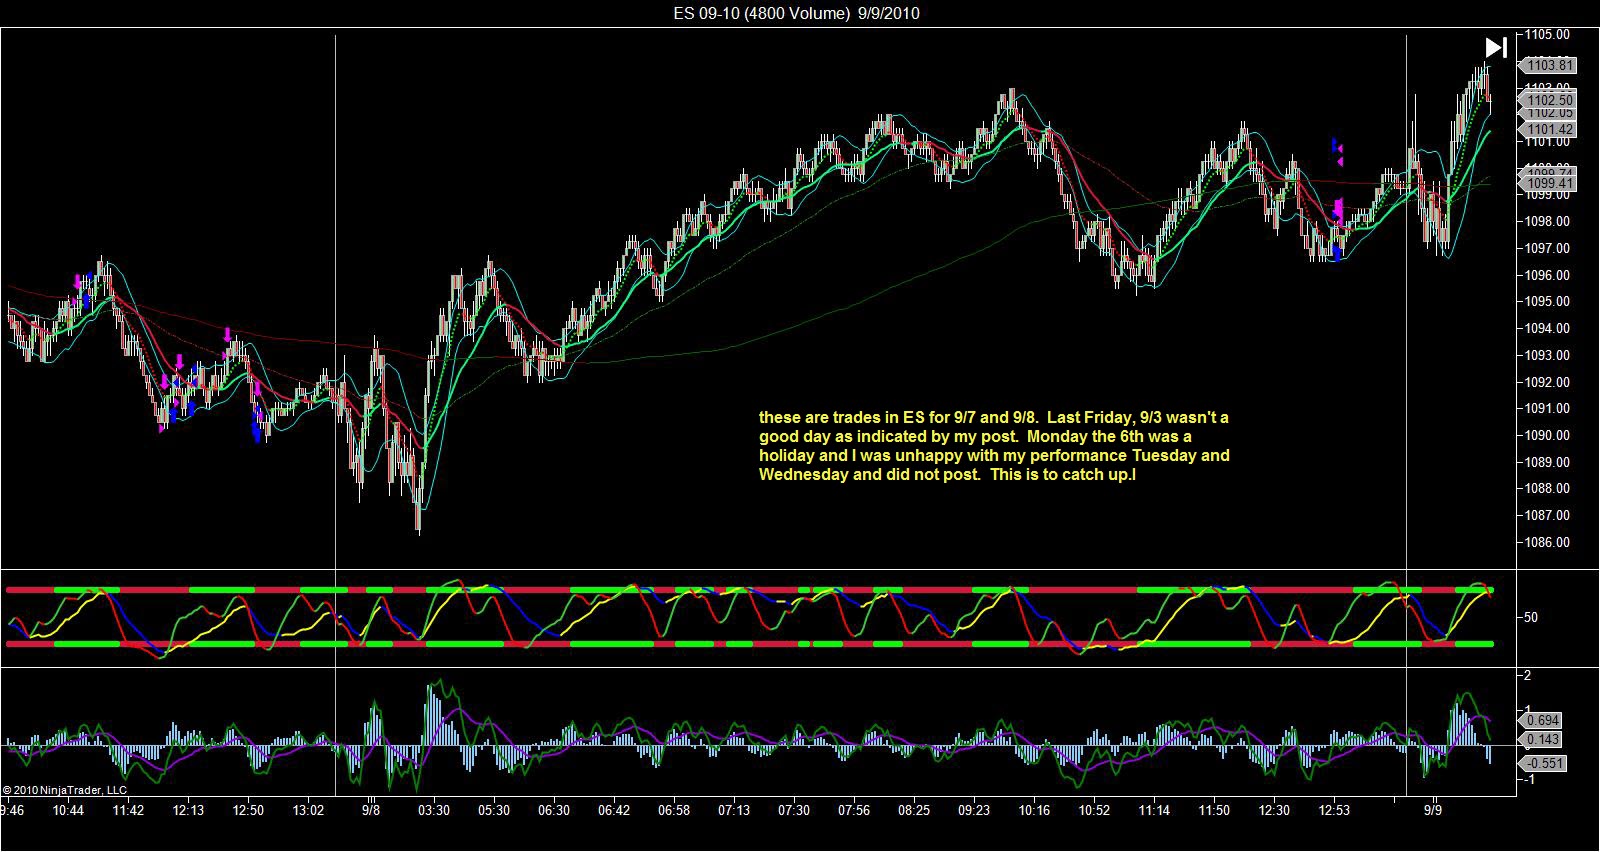Click the 1093.00 price axis label
The height and width of the screenshot is (852, 1600).
click(1549, 355)
